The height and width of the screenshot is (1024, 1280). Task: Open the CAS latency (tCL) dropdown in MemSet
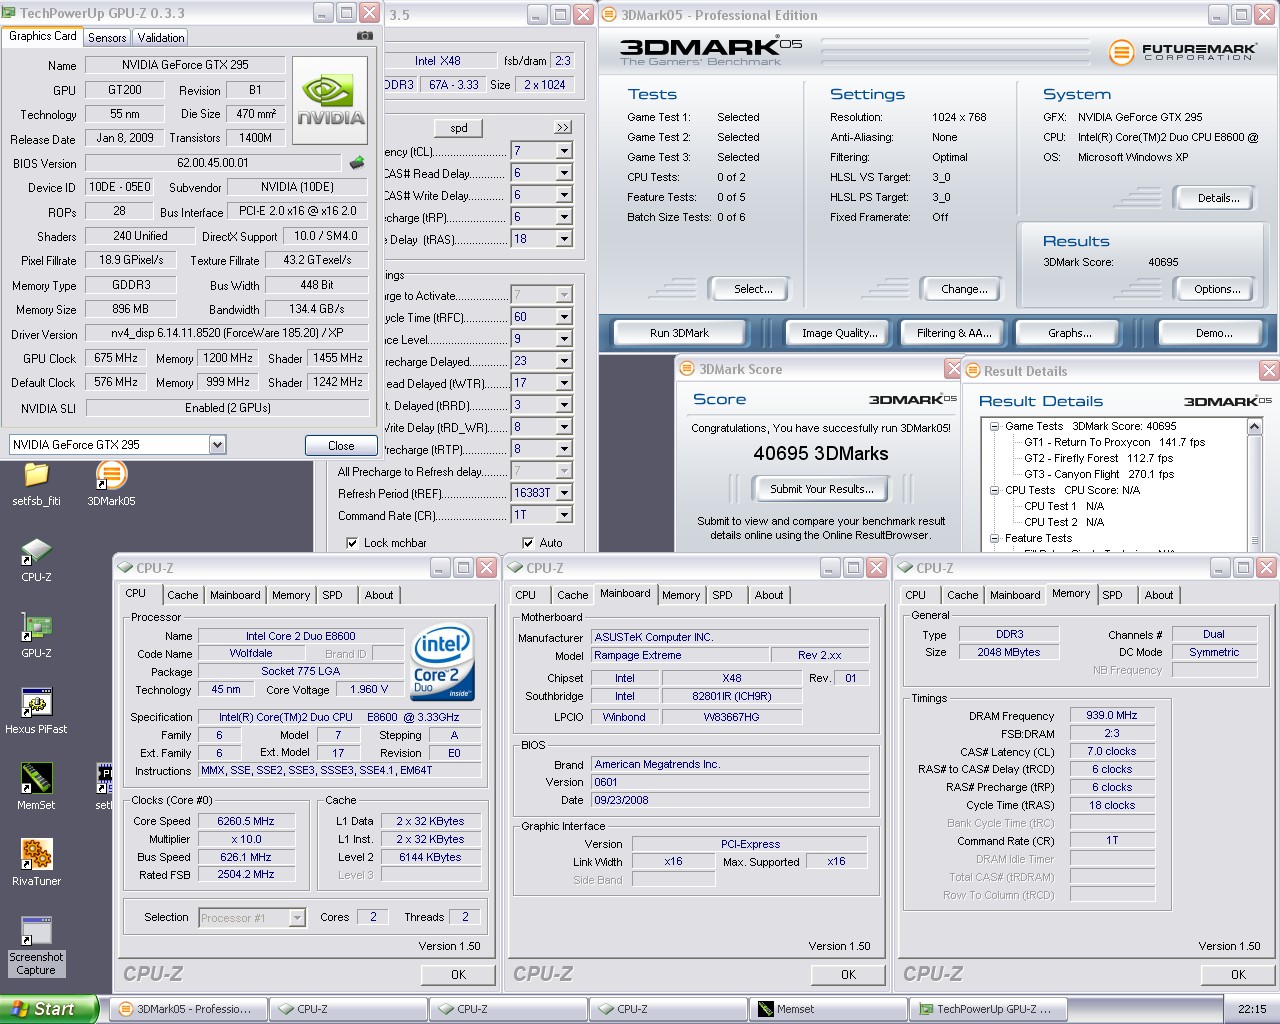[564, 151]
